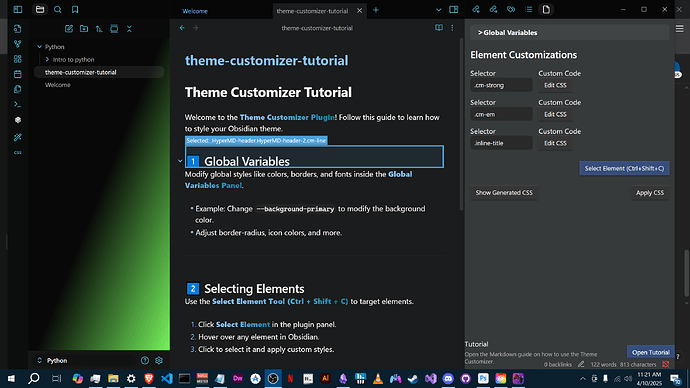Open theme-customizer-tutorial in file tree
This screenshot has height=388, width=690.
(99, 72)
